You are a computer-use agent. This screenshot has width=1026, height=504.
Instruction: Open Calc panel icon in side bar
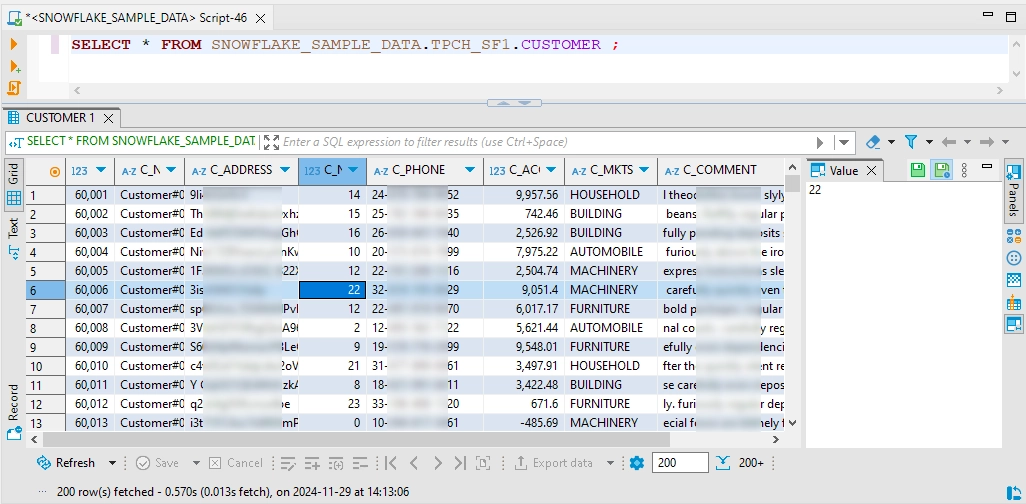point(1013,236)
